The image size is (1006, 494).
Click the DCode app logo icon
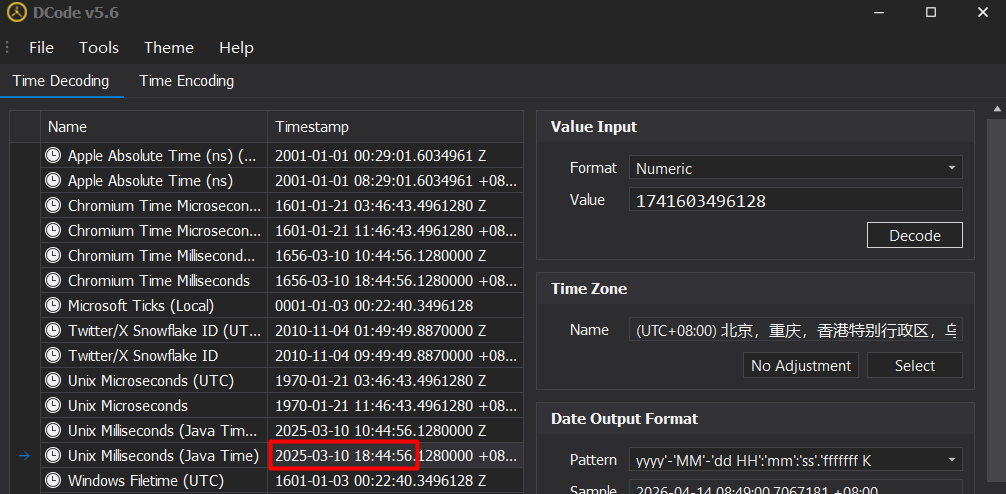point(16,13)
